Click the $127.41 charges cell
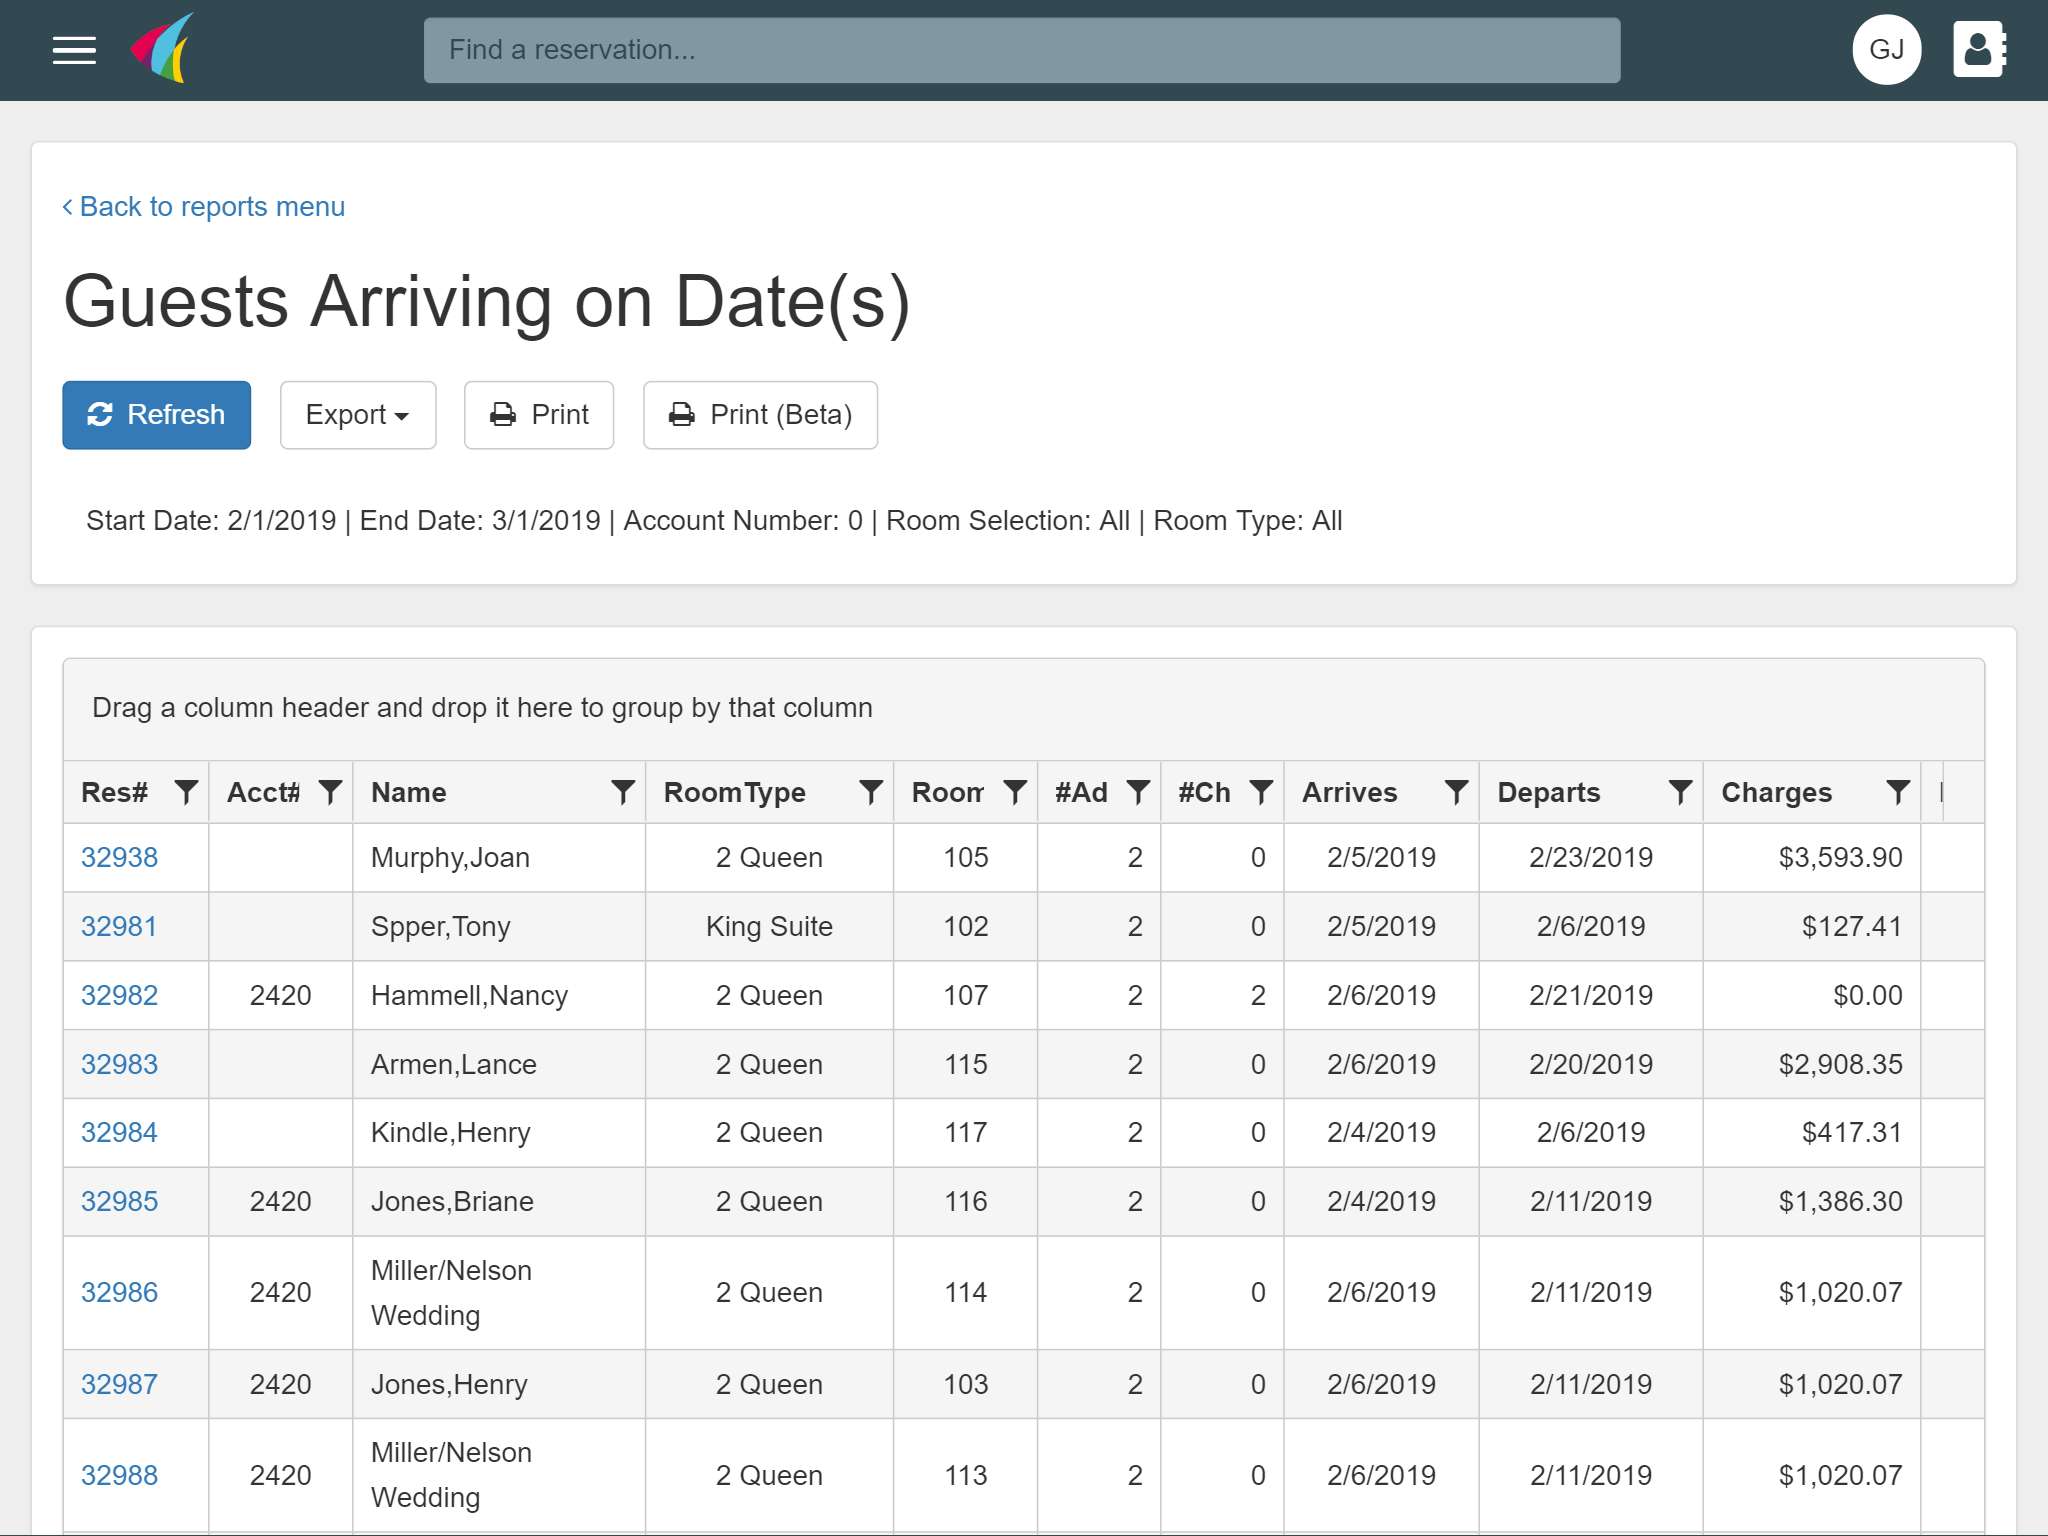Image resolution: width=2048 pixels, height=1536 pixels. point(1811,926)
